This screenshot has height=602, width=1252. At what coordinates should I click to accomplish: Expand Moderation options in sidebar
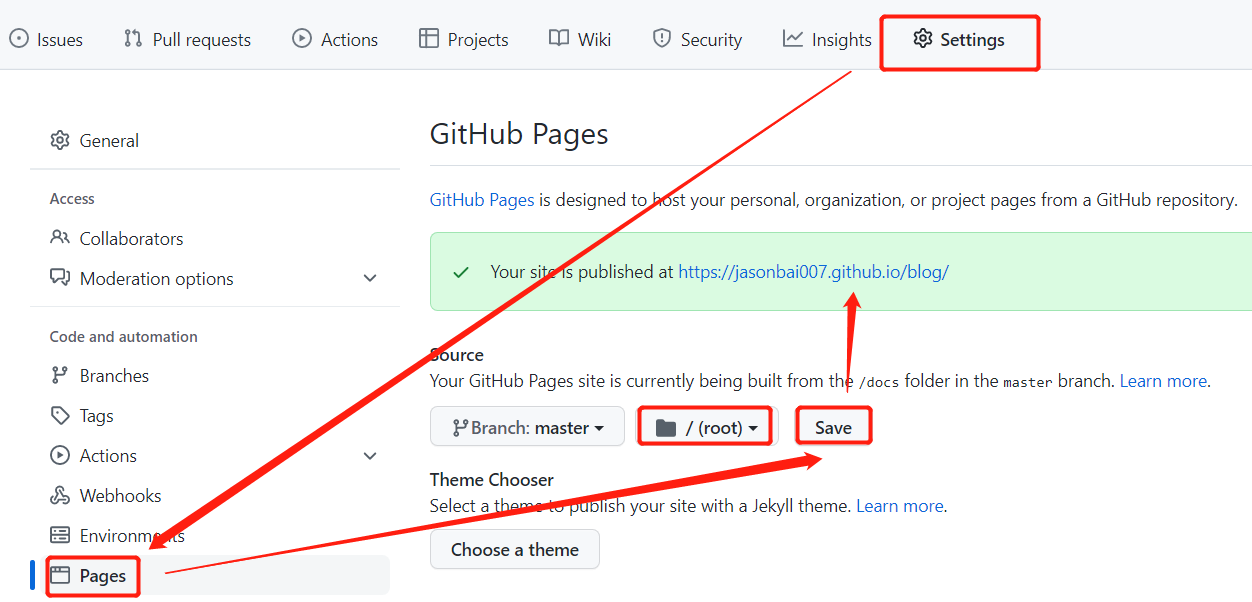click(370, 279)
